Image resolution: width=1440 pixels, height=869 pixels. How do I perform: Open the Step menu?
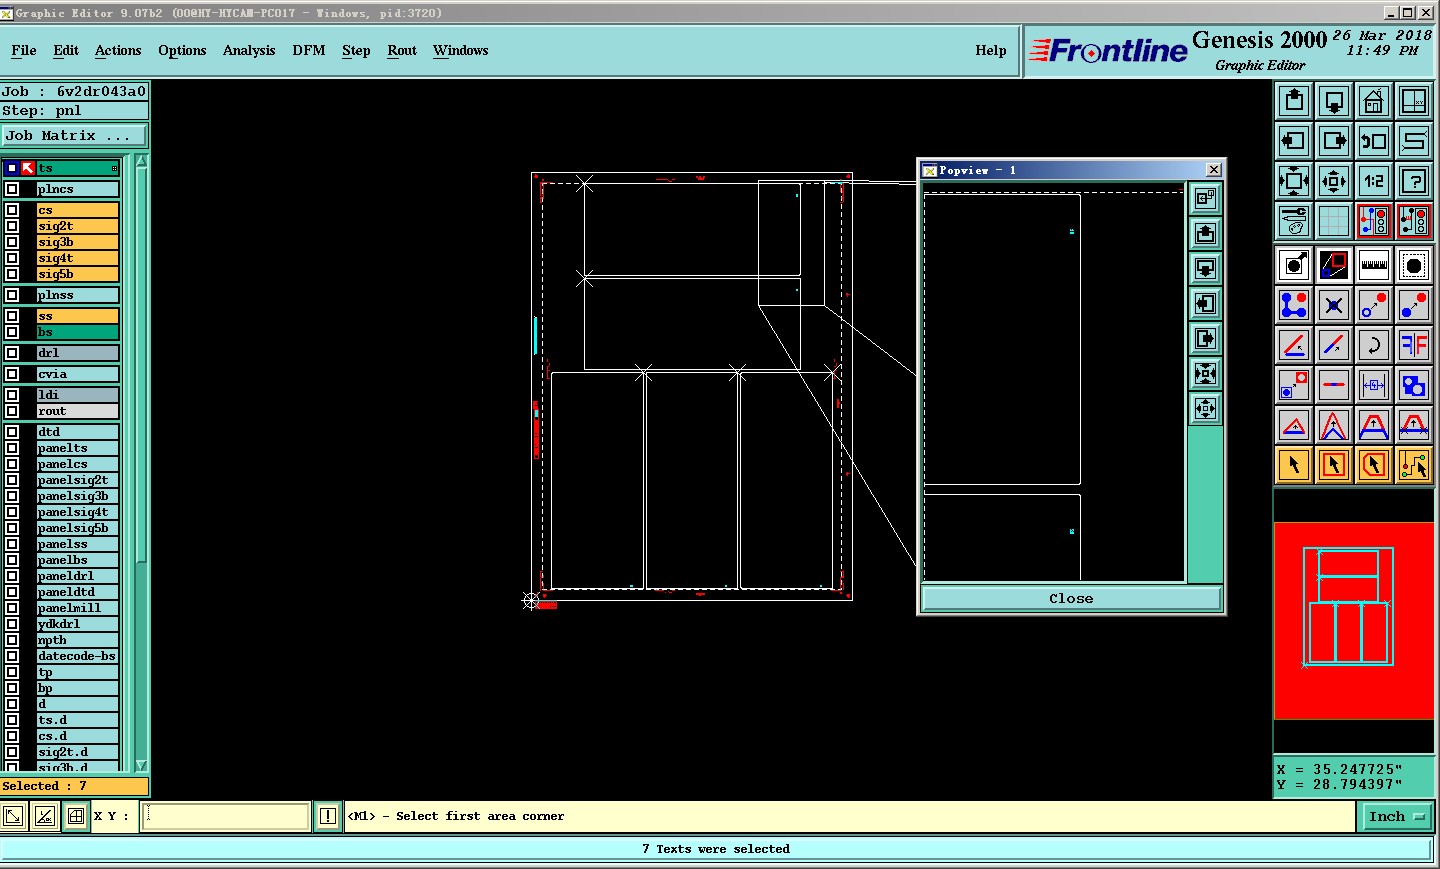(x=356, y=50)
